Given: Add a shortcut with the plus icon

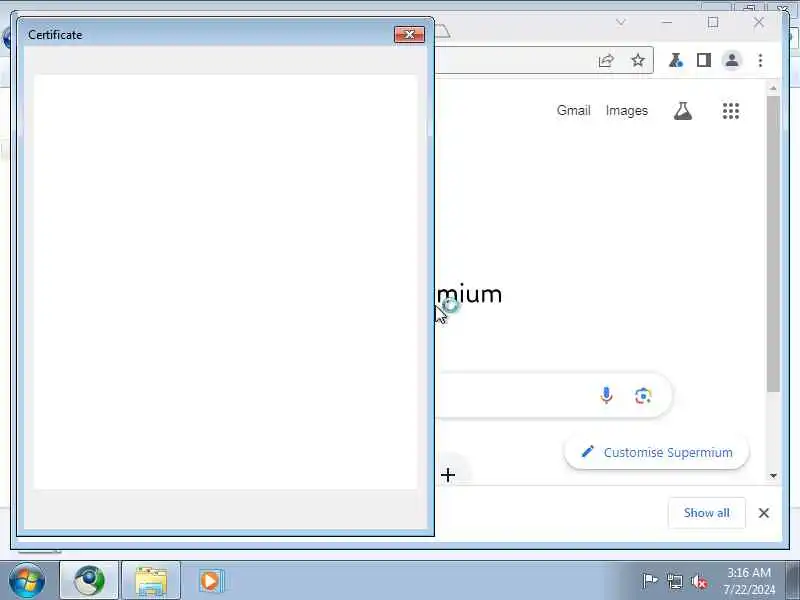Looking at the screenshot, I should (448, 475).
